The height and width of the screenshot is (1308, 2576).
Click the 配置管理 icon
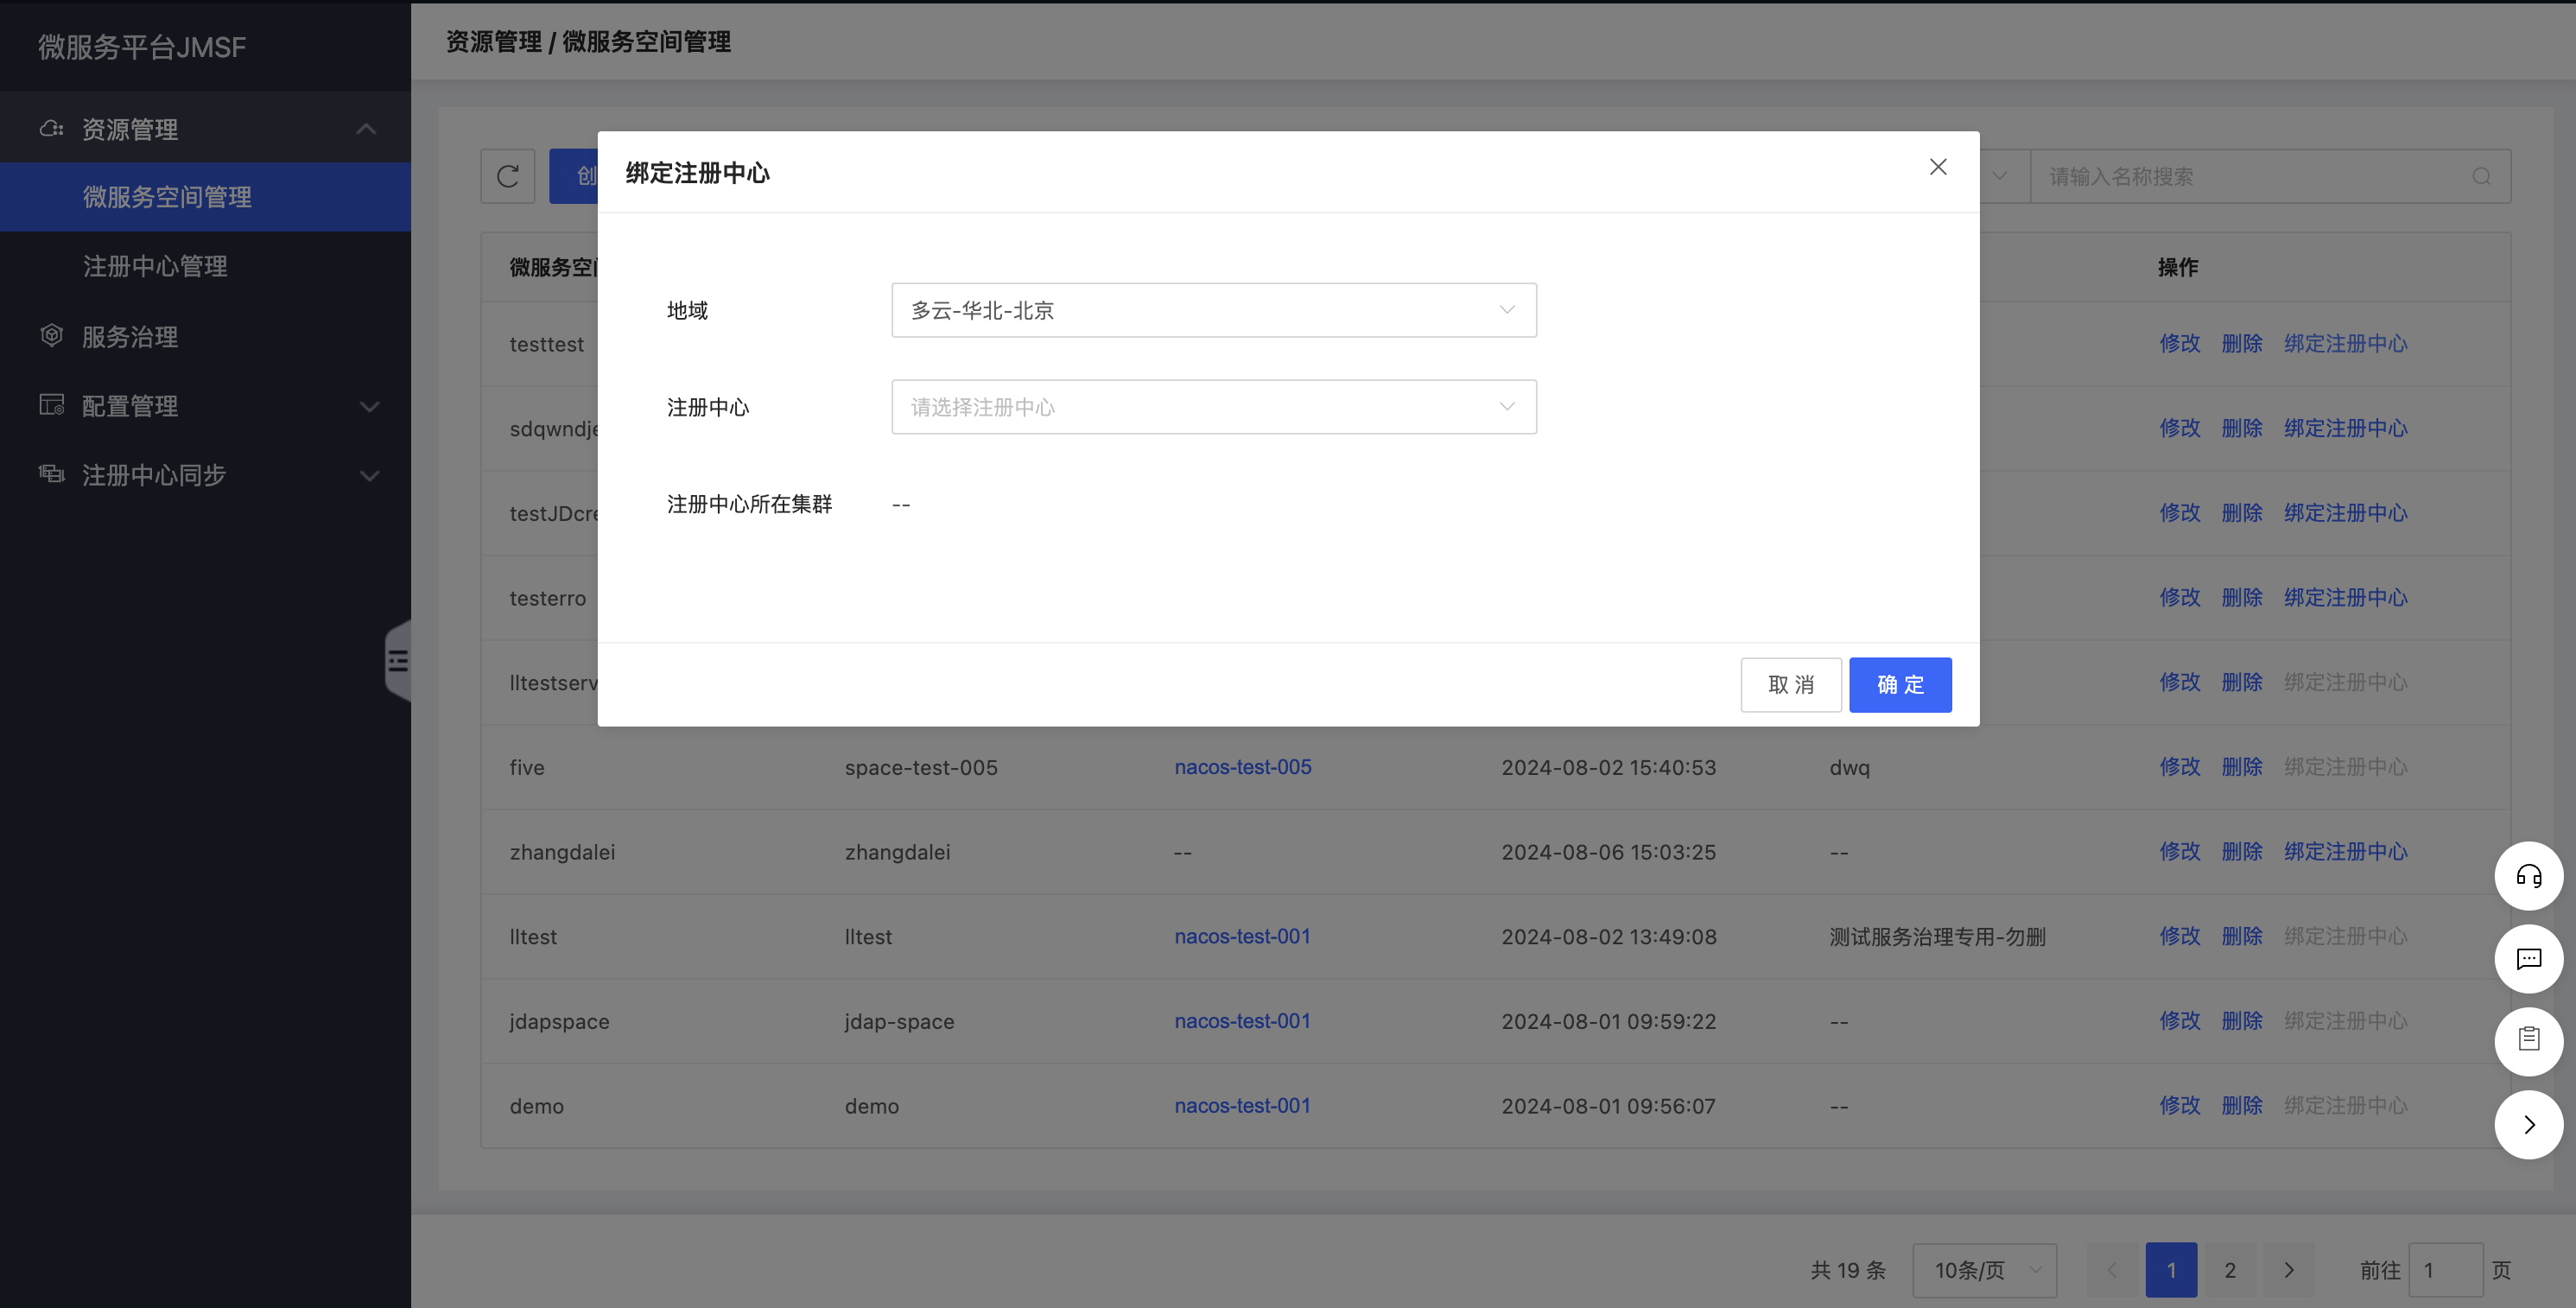(x=51, y=405)
